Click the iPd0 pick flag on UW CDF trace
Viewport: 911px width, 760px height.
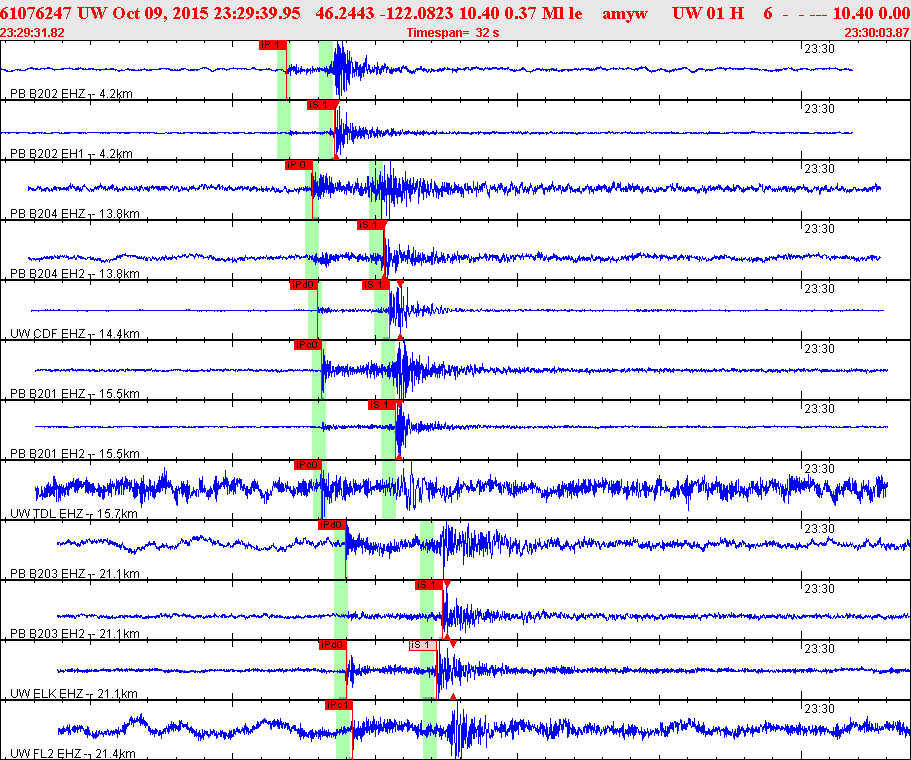(x=303, y=285)
